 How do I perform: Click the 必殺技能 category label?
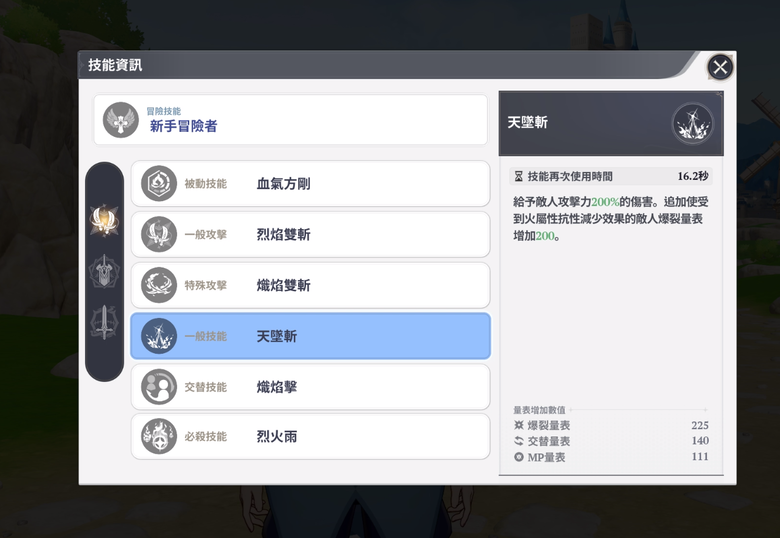coord(205,436)
